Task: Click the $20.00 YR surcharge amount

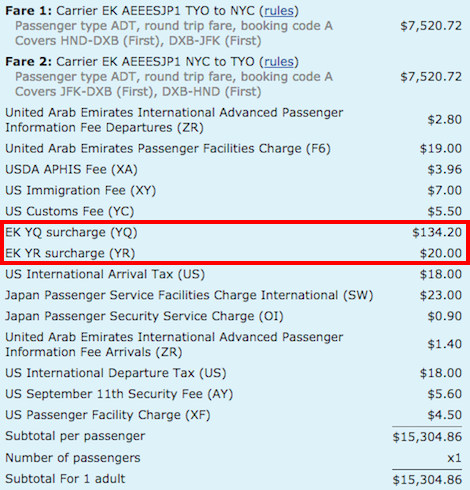Action: pos(441,253)
